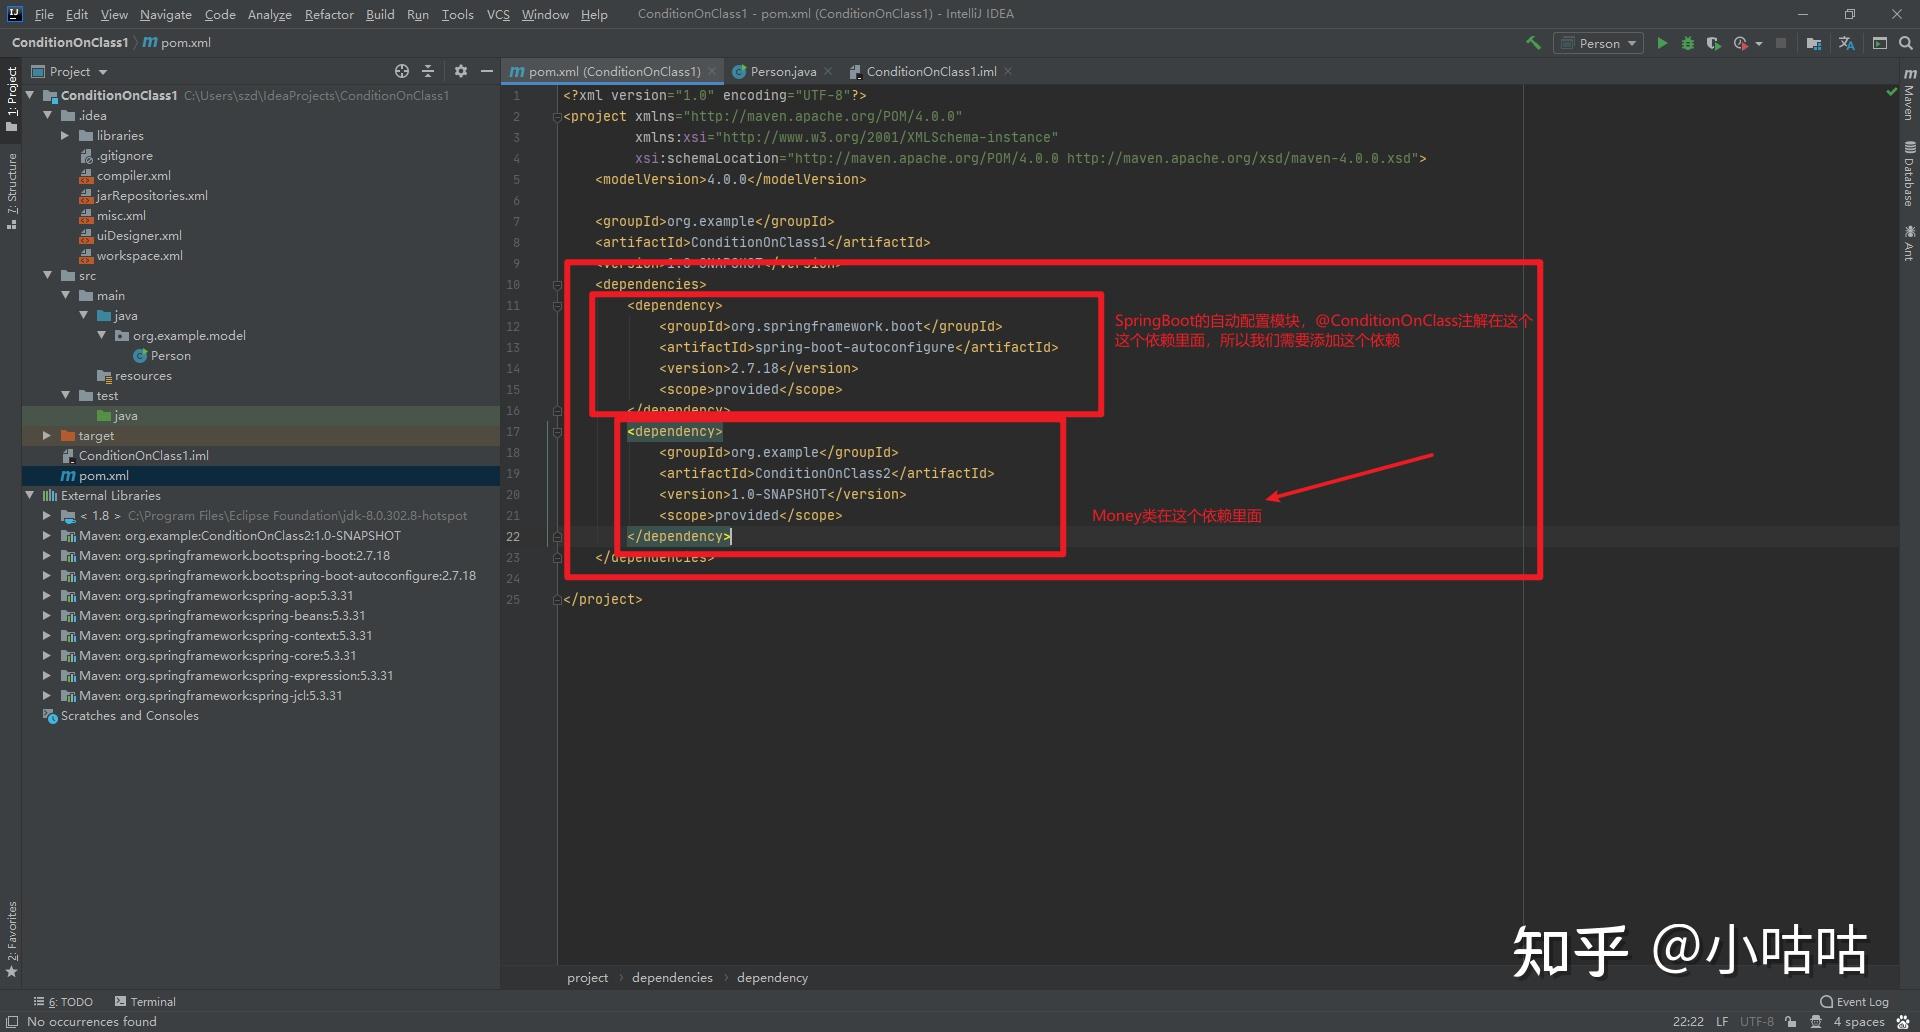Toggle the Structure side panel
The width and height of the screenshot is (1920, 1032).
11,190
